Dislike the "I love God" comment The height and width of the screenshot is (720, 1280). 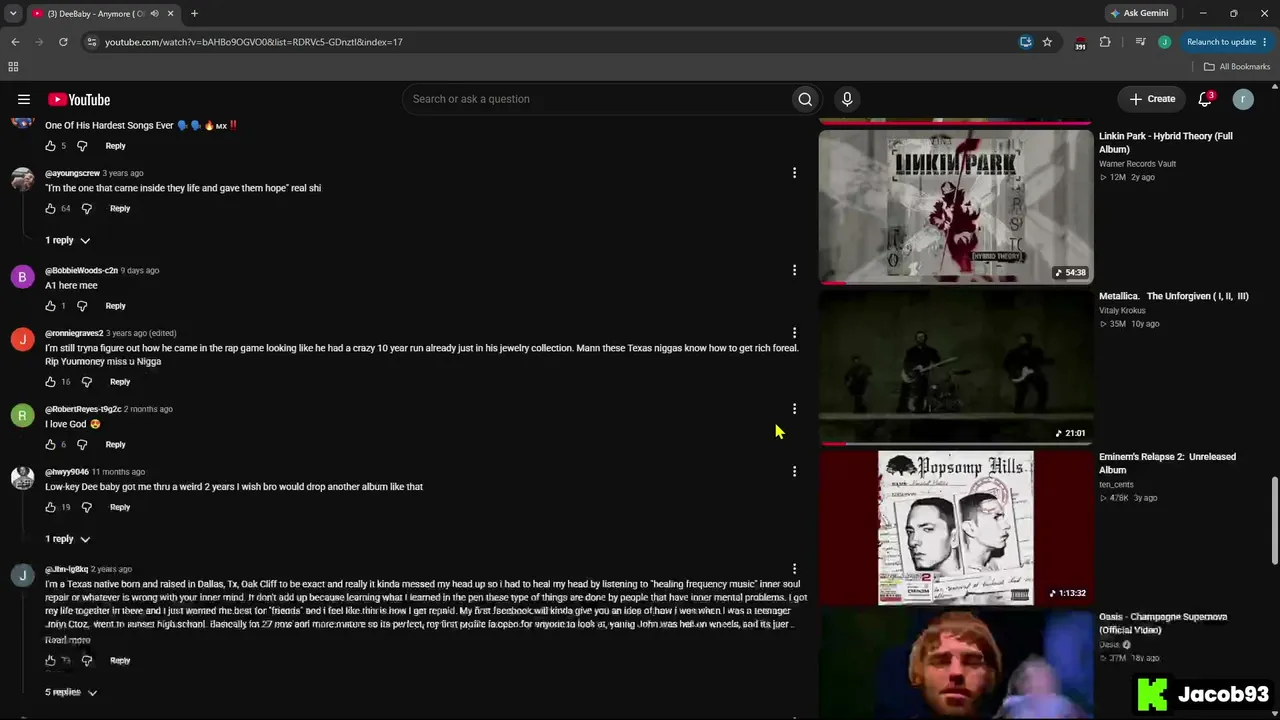click(x=82, y=445)
